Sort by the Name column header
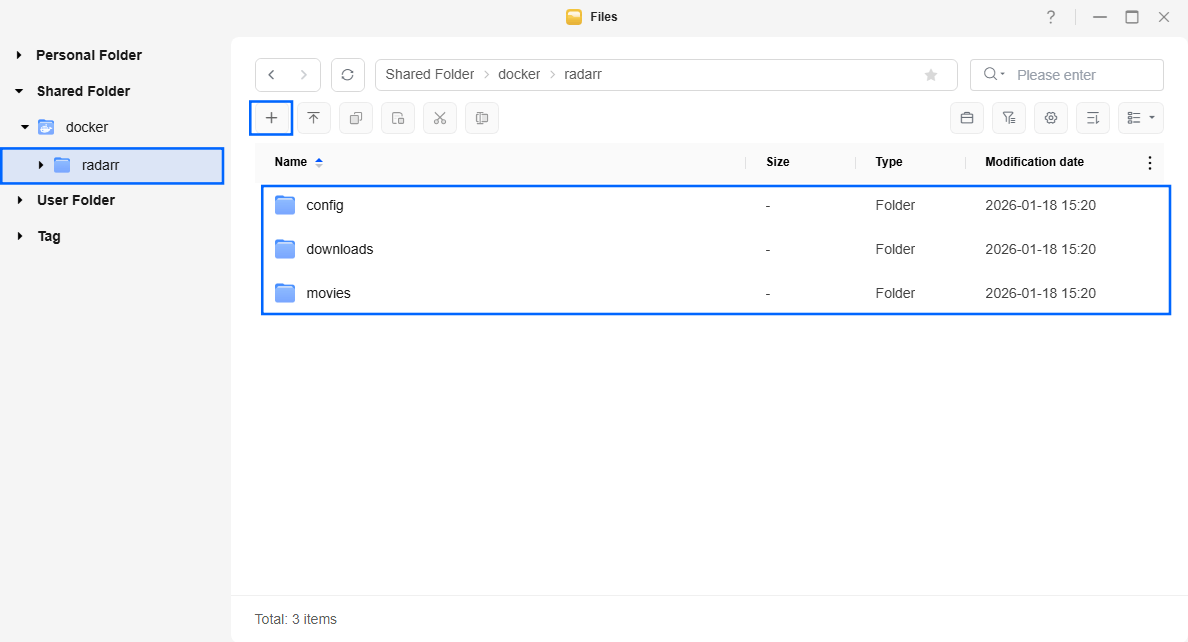Screen dimensions: 1188x642 point(291,162)
